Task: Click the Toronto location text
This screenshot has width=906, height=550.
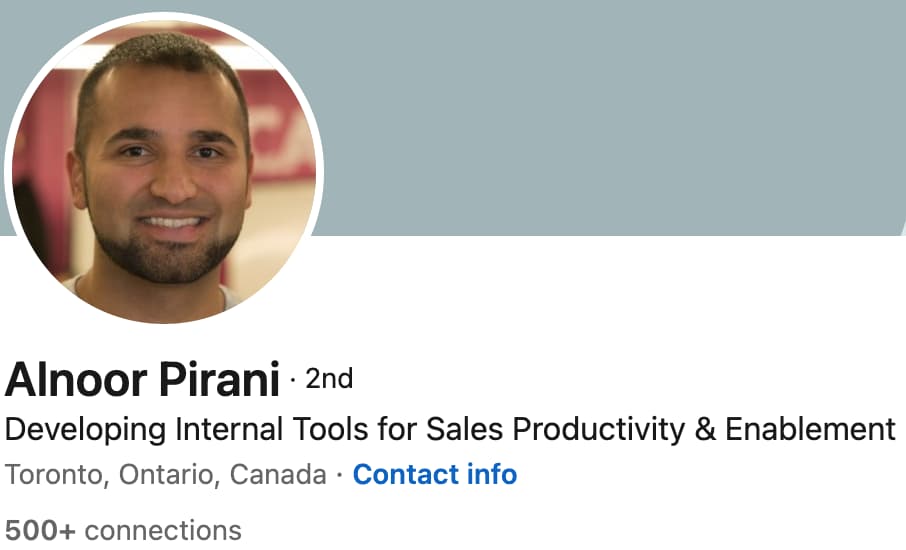Action: pyautogui.click(x=55, y=474)
